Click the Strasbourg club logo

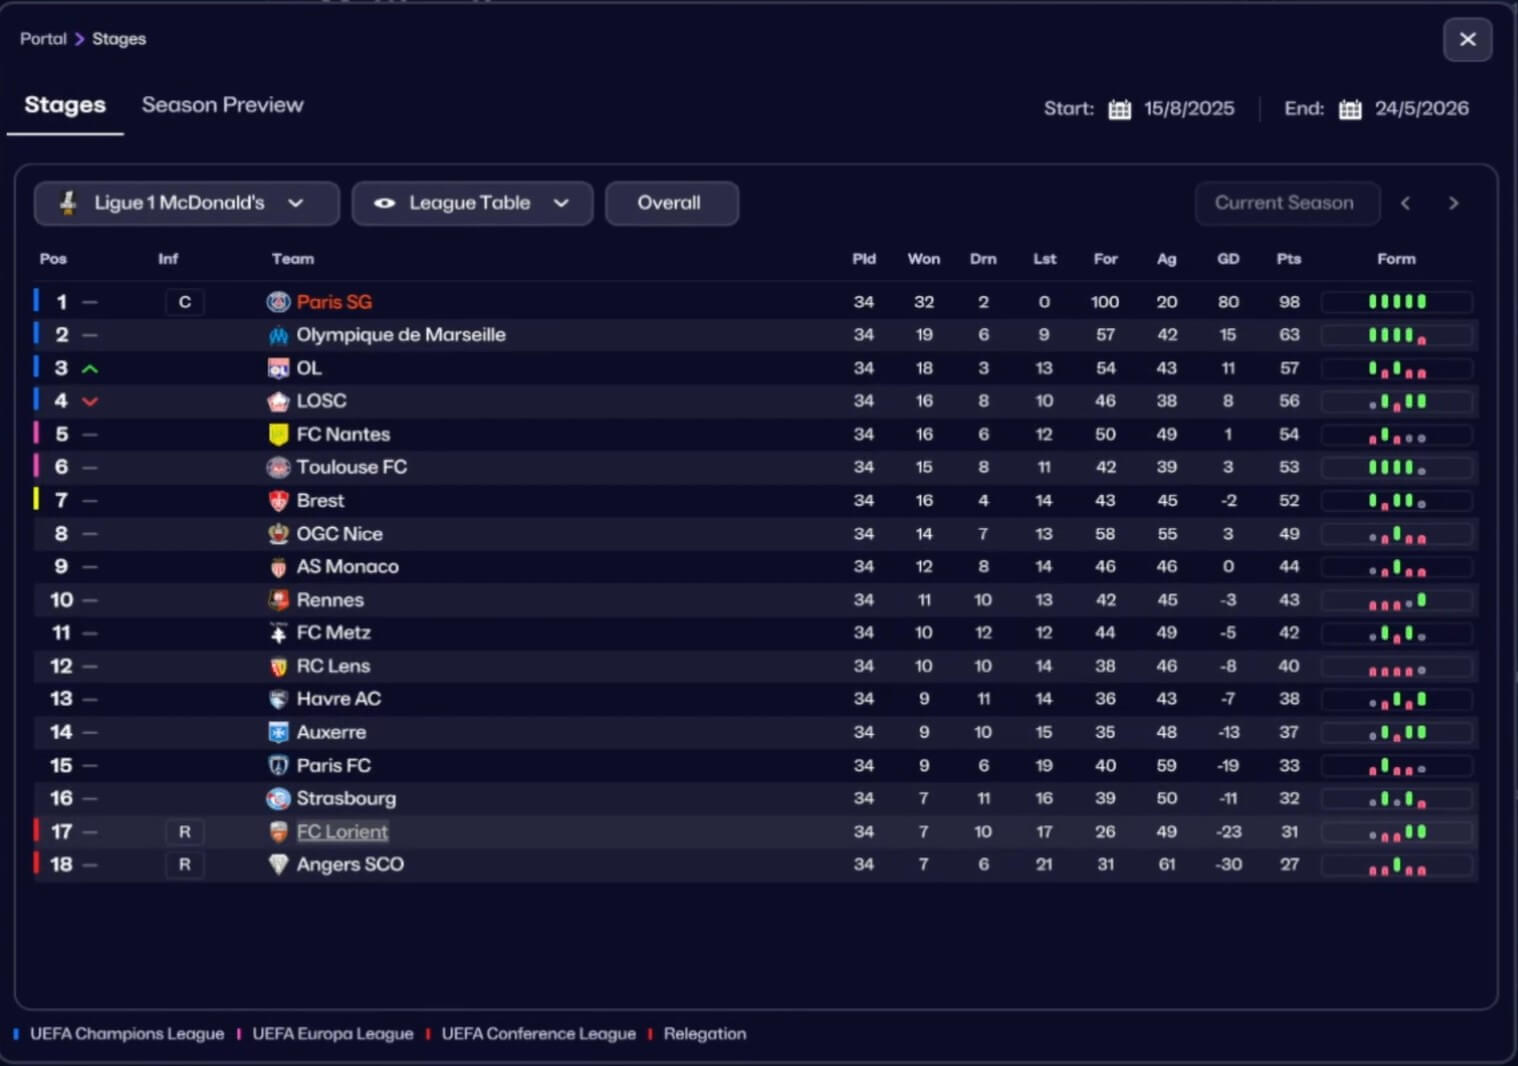[x=278, y=798]
